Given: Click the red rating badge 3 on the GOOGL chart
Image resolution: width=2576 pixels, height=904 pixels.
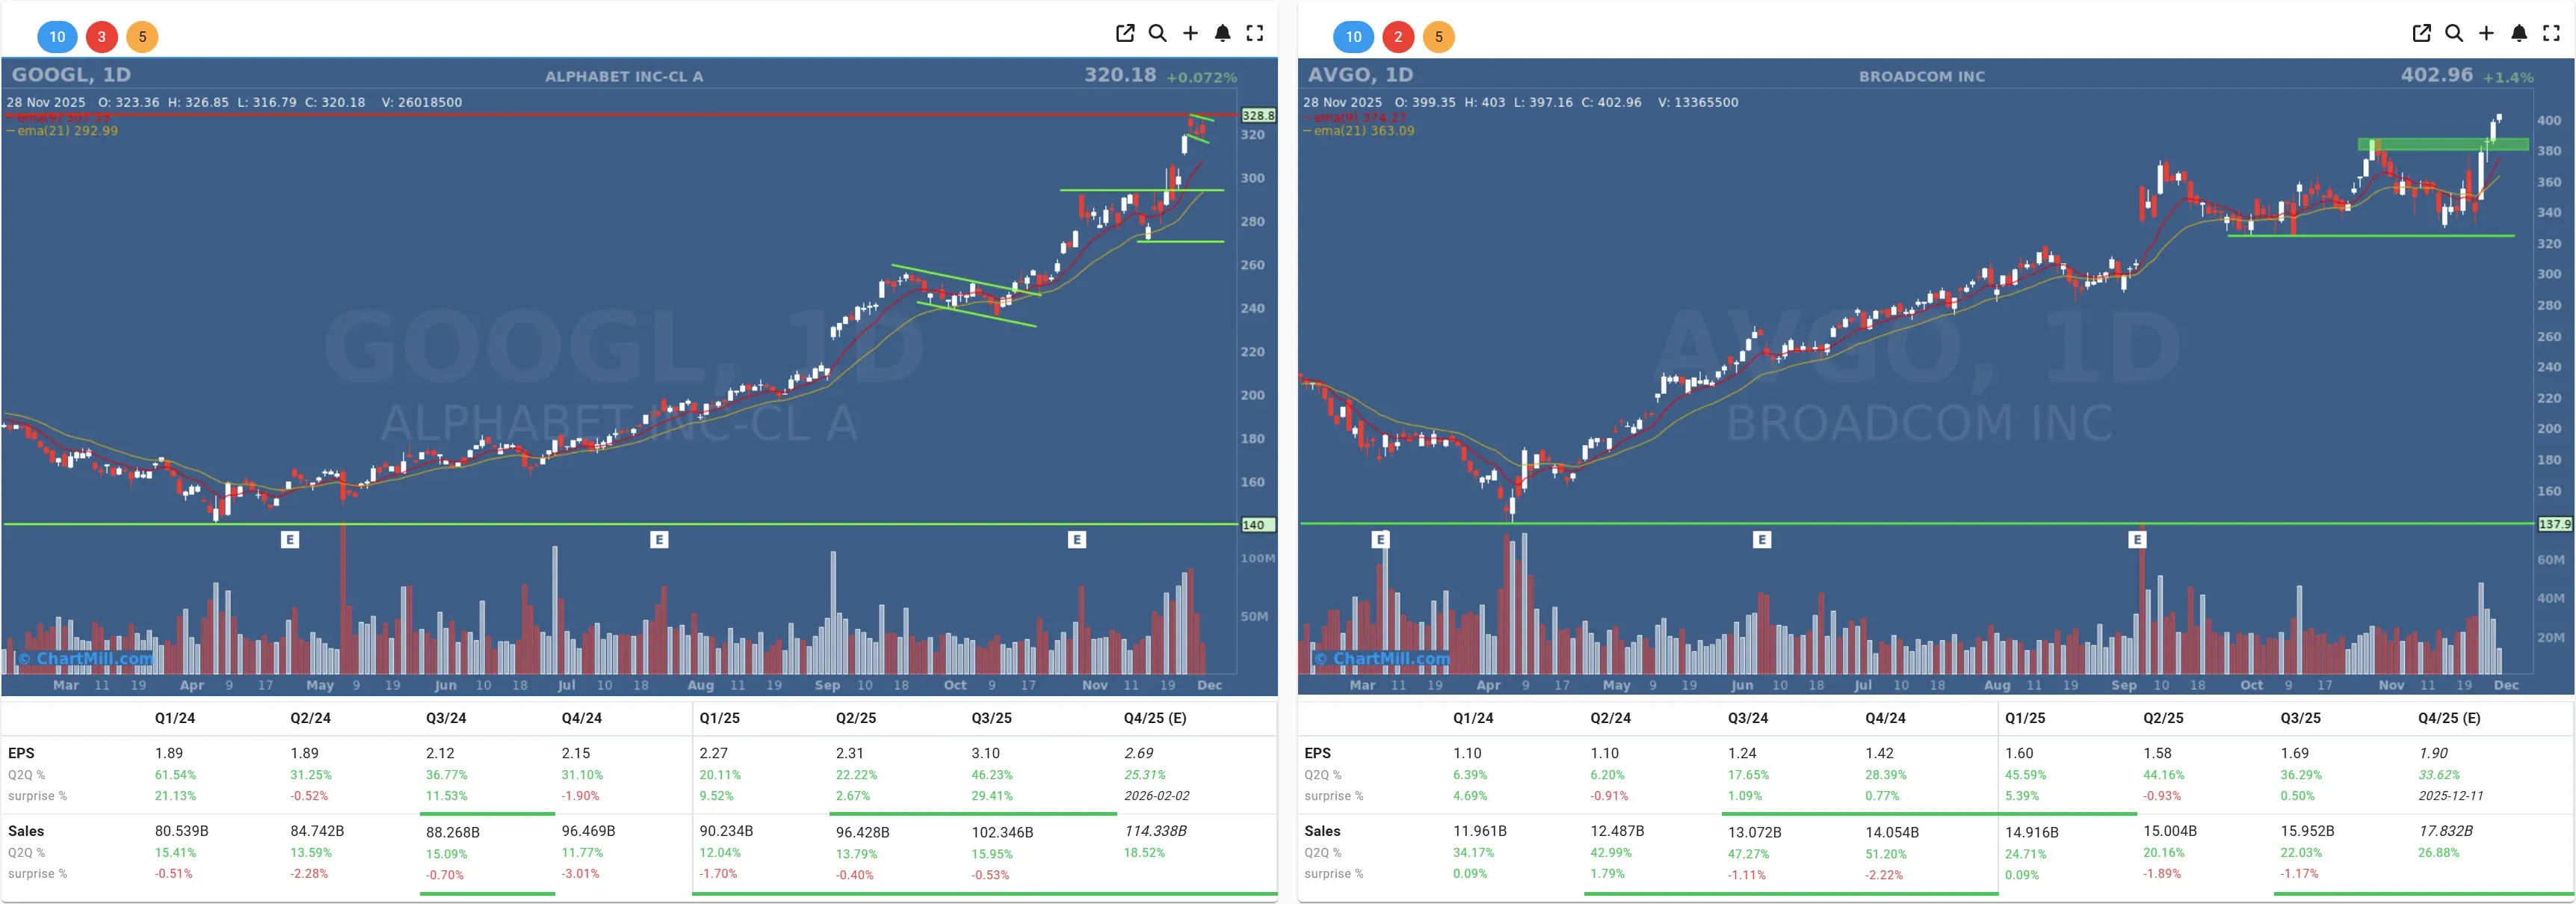Looking at the screenshot, I should [x=100, y=37].
